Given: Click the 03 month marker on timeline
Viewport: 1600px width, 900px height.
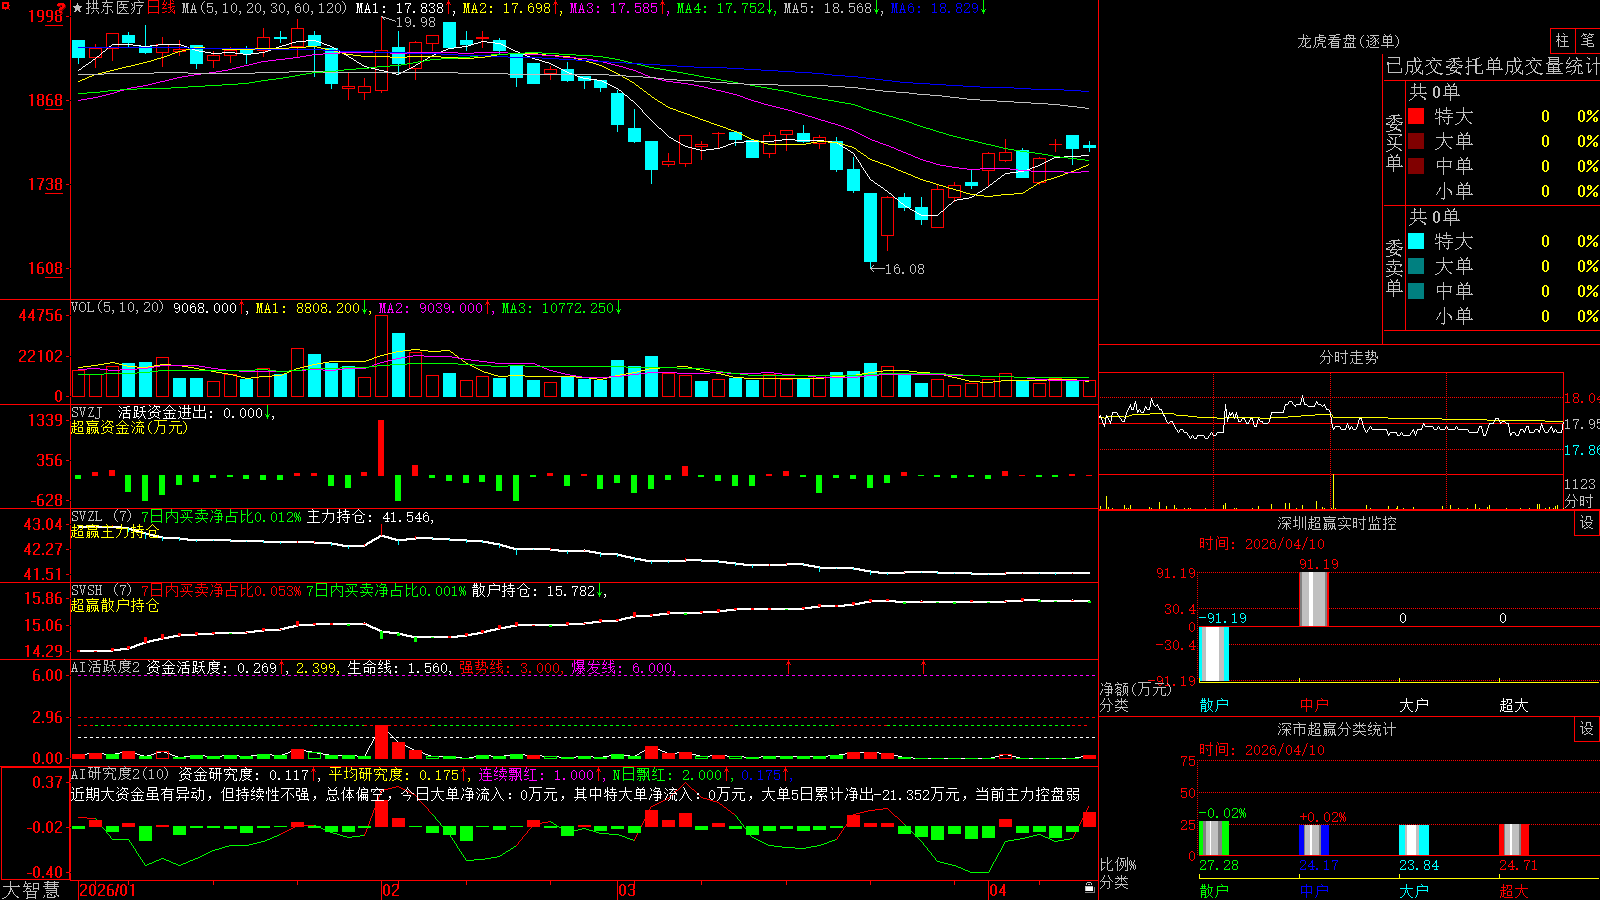Looking at the screenshot, I should pos(627,890).
